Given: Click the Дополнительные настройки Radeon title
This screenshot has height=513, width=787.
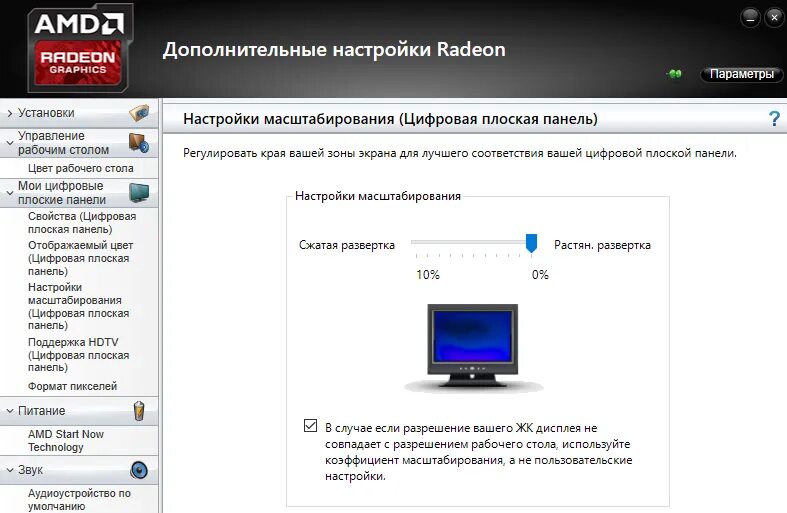Looking at the screenshot, I should [334, 50].
